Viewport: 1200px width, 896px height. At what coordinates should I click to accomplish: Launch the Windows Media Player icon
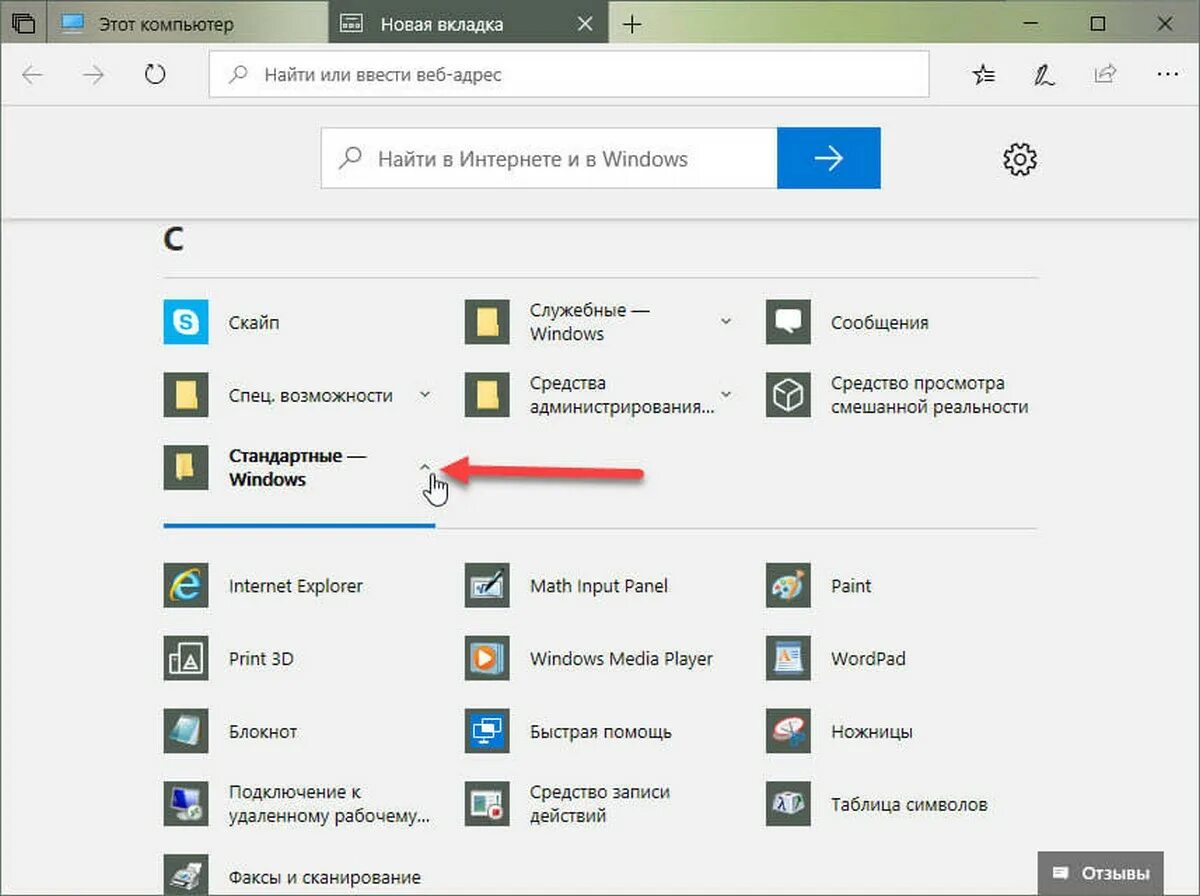pos(488,659)
